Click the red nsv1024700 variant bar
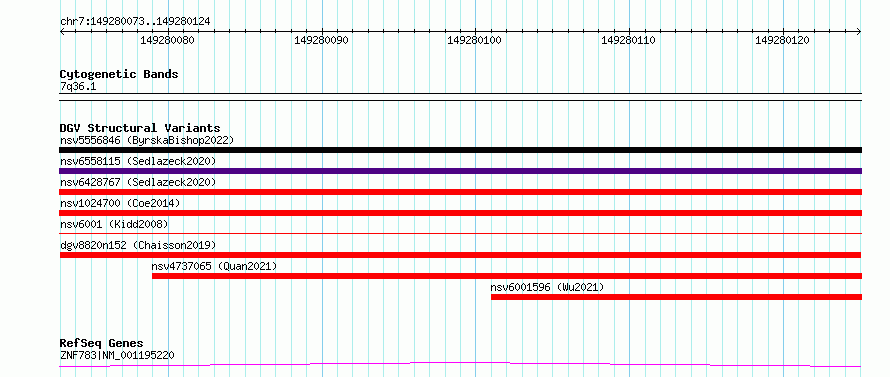Viewport: 890px width, 377px height. [x=460, y=213]
